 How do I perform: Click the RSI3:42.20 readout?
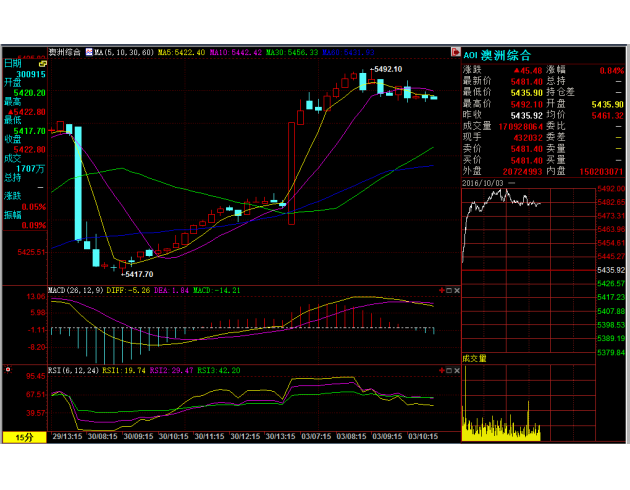click(219, 370)
